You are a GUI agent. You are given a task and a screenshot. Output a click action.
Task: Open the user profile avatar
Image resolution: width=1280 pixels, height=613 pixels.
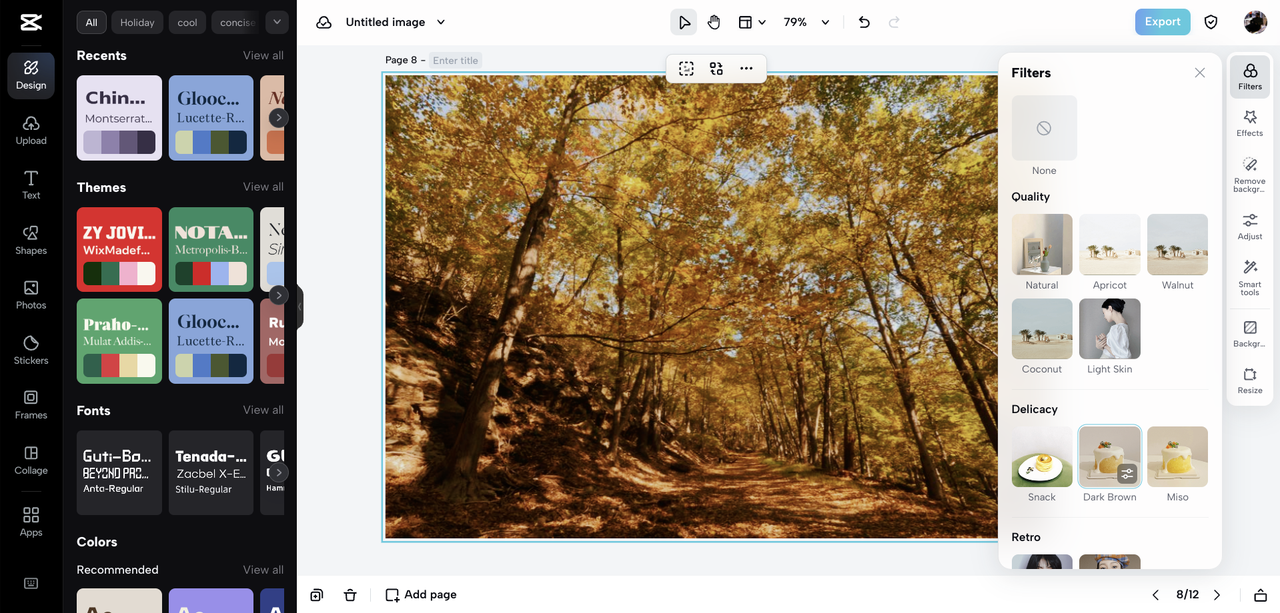[1255, 22]
